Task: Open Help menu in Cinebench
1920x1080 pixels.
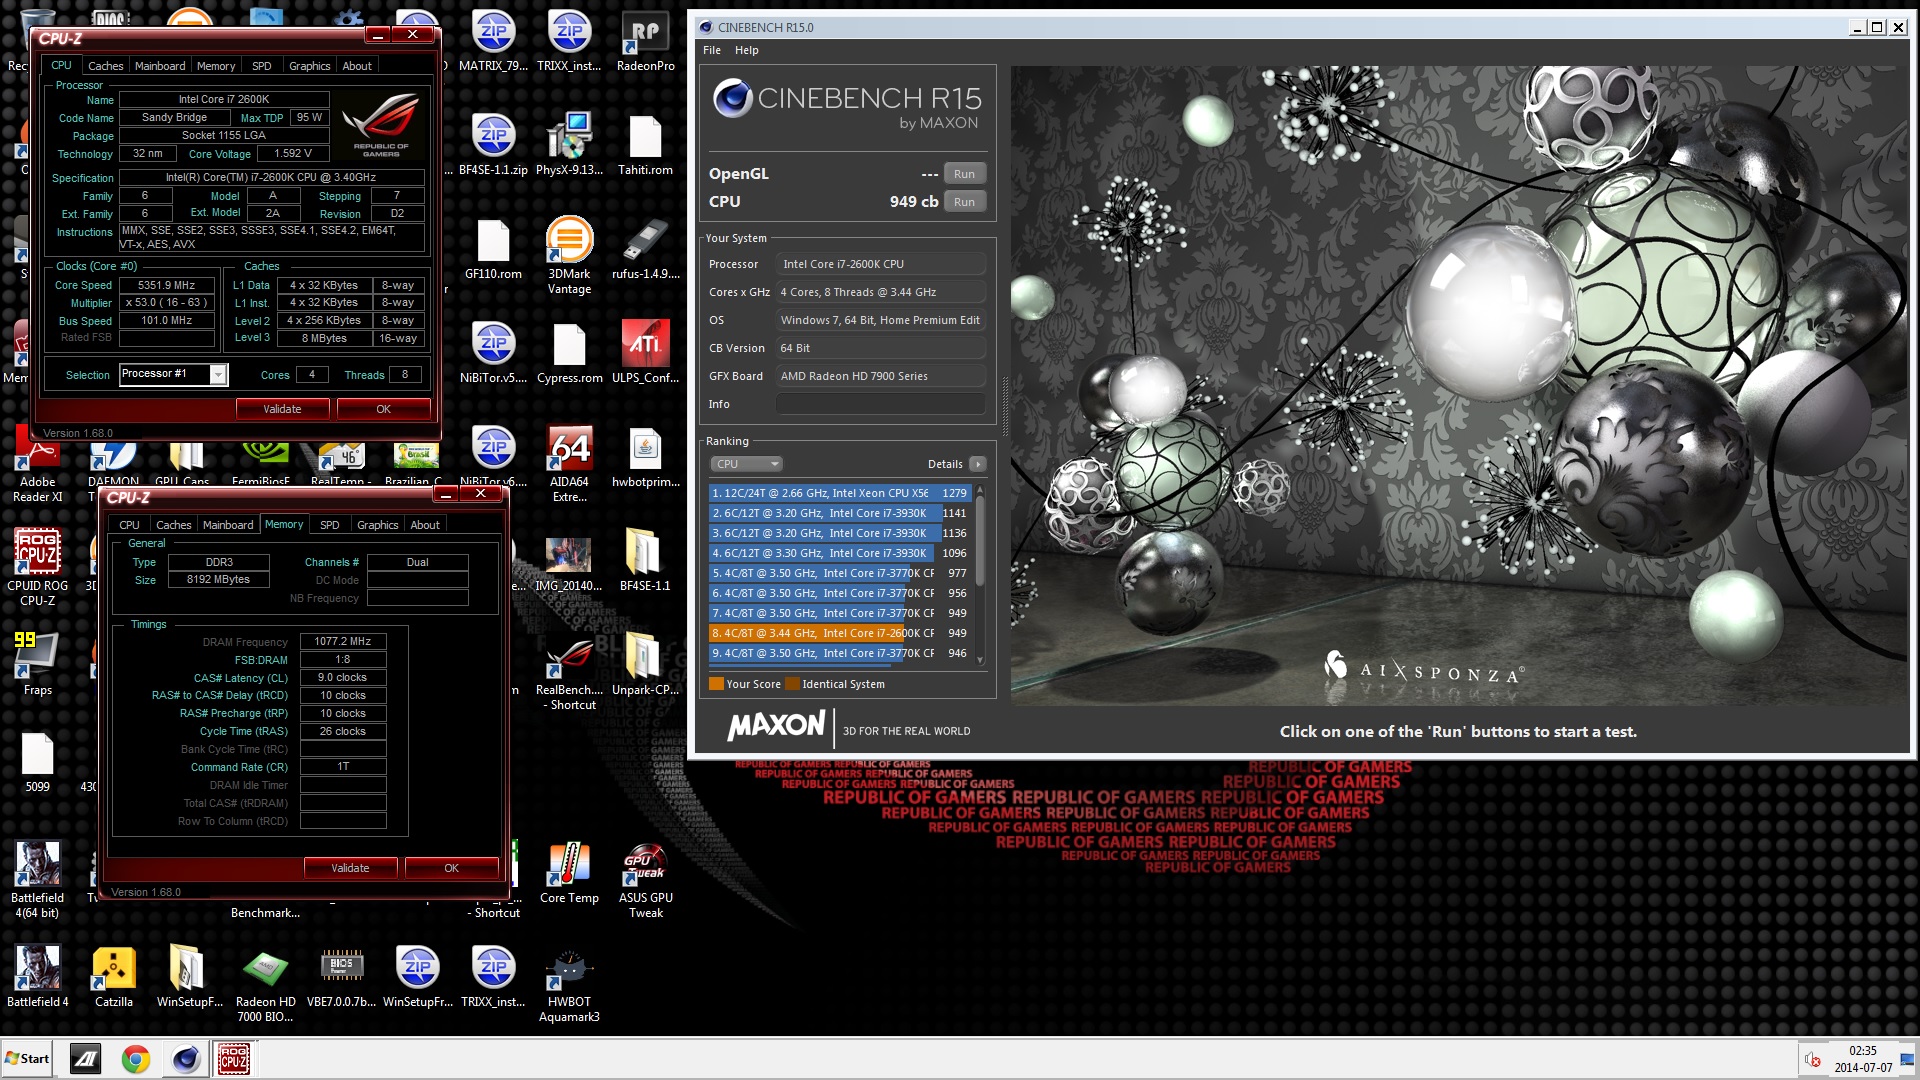Action: tap(747, 50)
